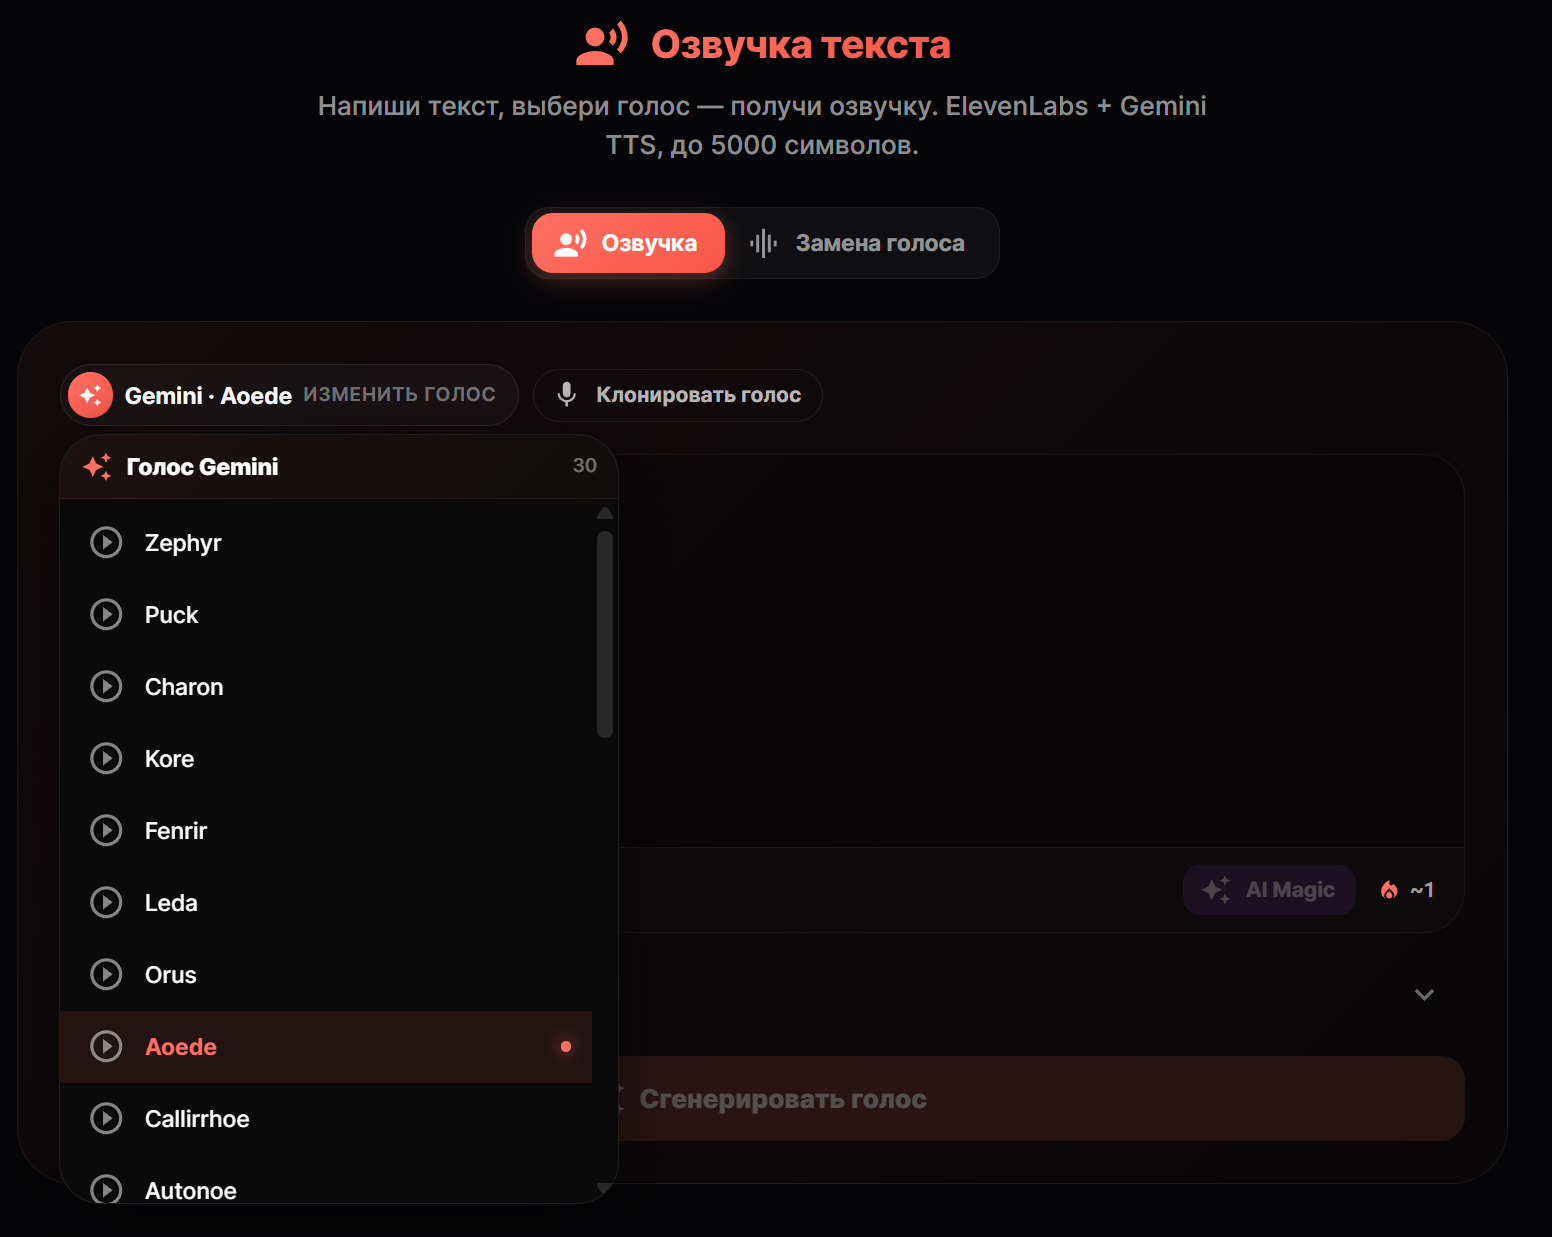Click the Голос Gemini section header
1552x1237 pixels.
pyautogui.click(x=339, y=467)
